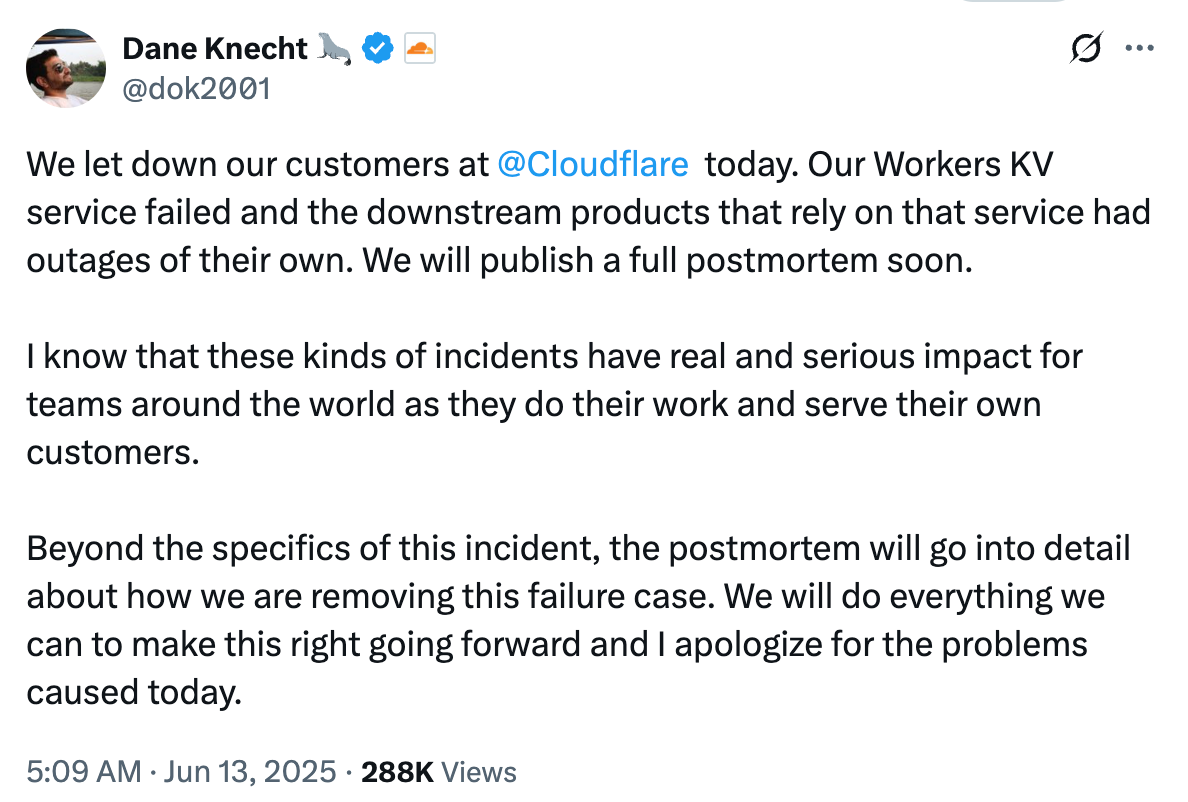1188x802 pixels.
Task: Click the 5:09 AM timestamp
Action: point(84,772)
